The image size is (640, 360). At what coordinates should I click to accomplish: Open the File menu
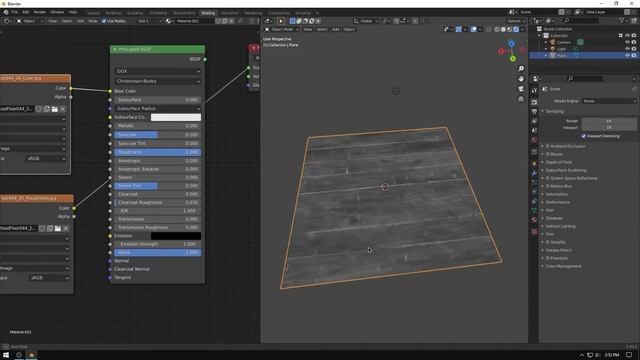click(15, 12)
